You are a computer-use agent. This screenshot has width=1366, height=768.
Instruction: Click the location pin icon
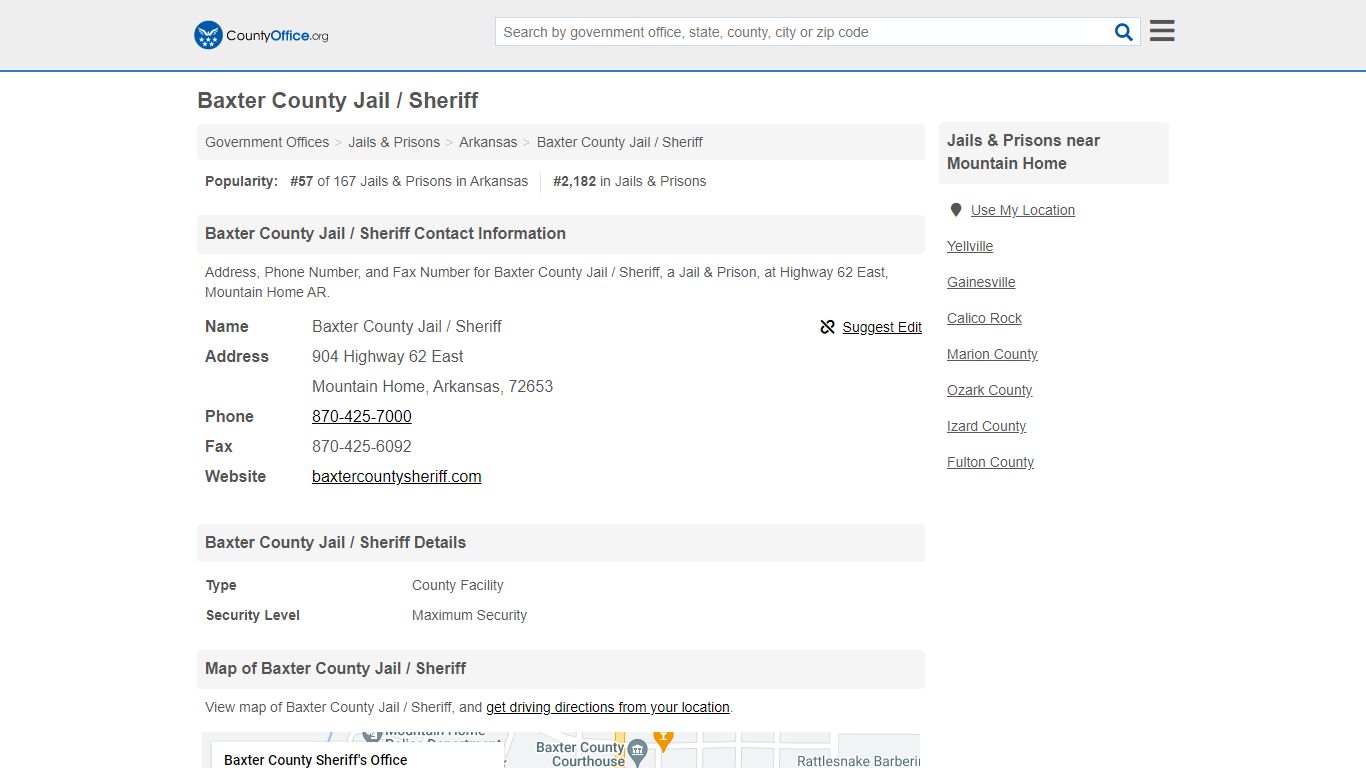coord(956,210)
